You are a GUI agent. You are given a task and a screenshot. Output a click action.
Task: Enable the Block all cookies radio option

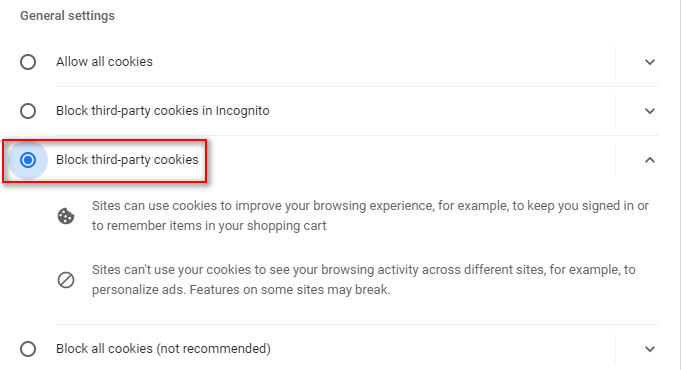tap(28, 349)
